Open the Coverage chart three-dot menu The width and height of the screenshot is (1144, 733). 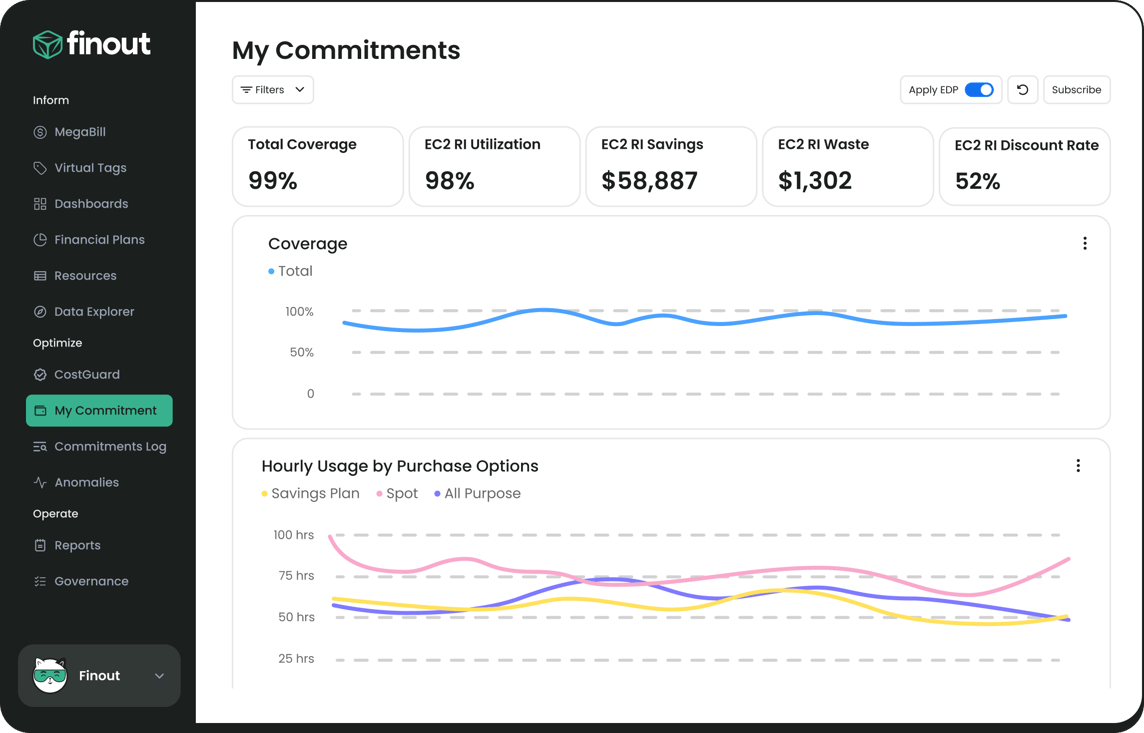coord(1085,244)
